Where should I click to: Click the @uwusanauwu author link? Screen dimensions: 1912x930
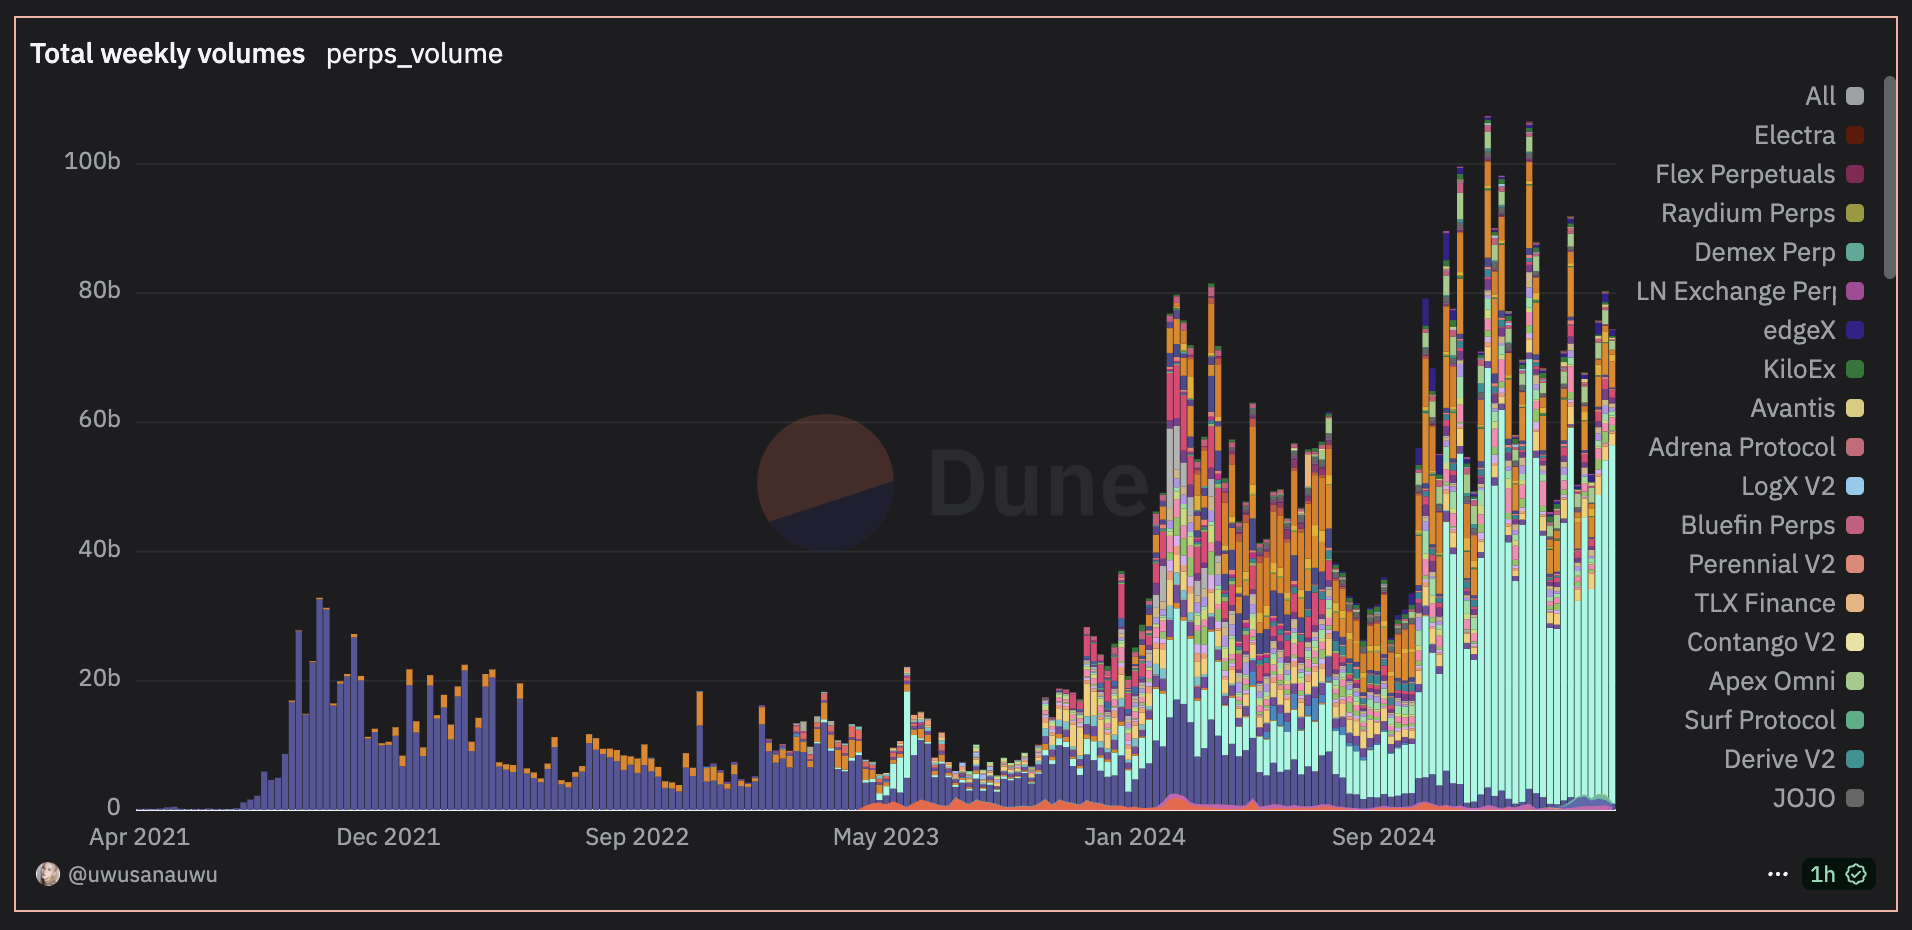[x=142, y=874]
